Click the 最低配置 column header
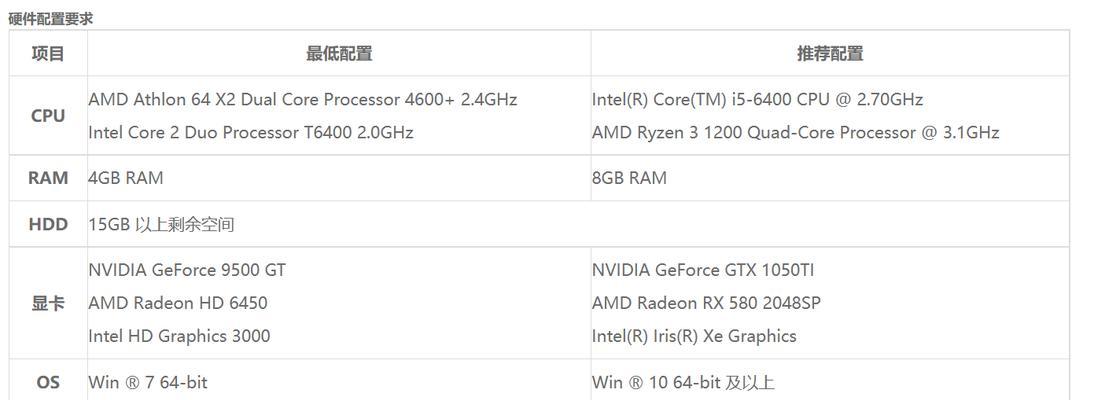Screen dimensions: 1094x400 (339, 54)
